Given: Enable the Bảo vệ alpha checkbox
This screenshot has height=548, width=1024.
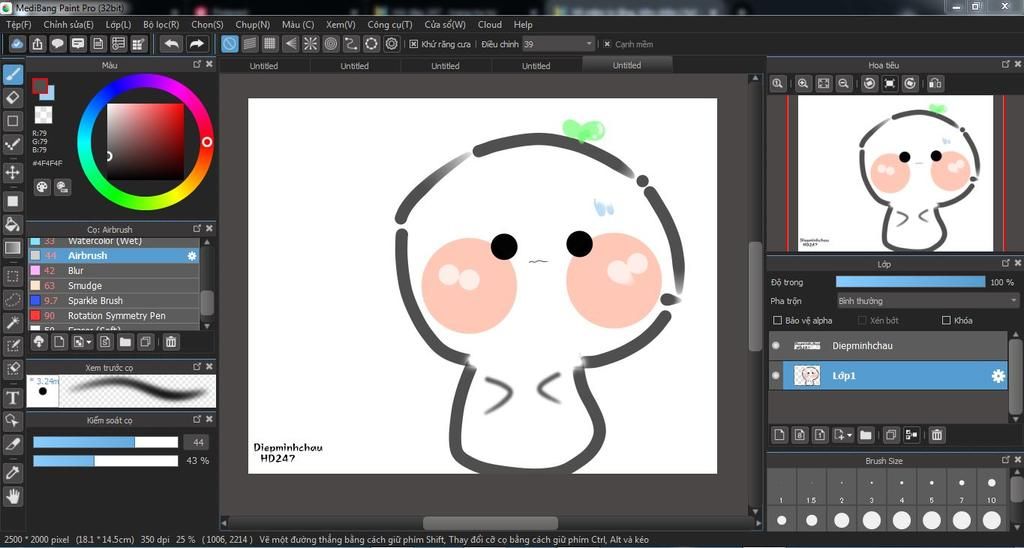Looking at the screenshot, I should 777,320.
